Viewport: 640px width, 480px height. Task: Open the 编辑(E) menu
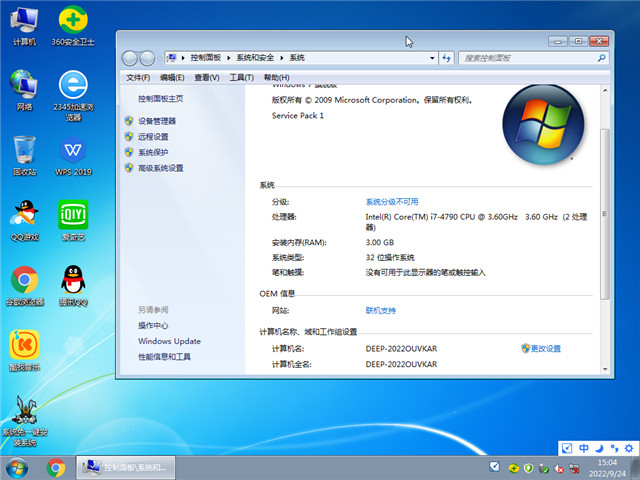tap(172, 77)
